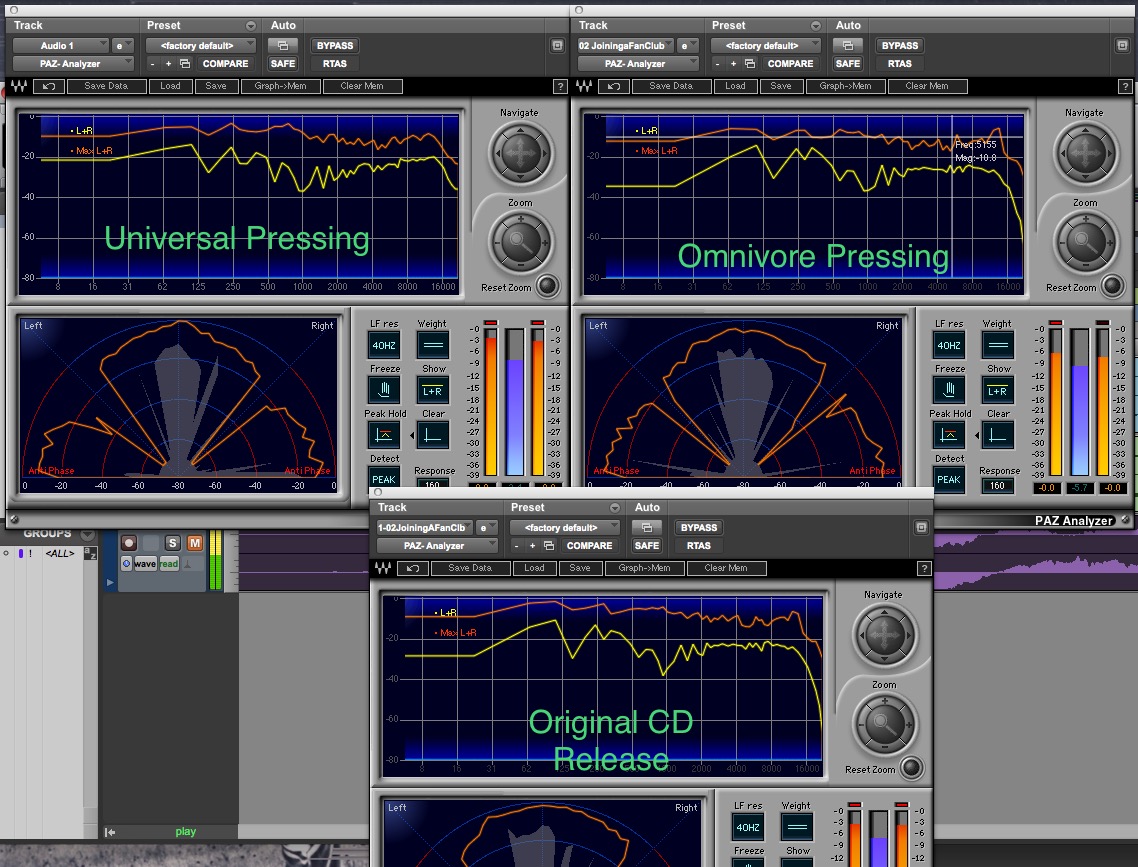Click COMPARE in the 02 JoiningaFanClub window

(x=790, y=64)
